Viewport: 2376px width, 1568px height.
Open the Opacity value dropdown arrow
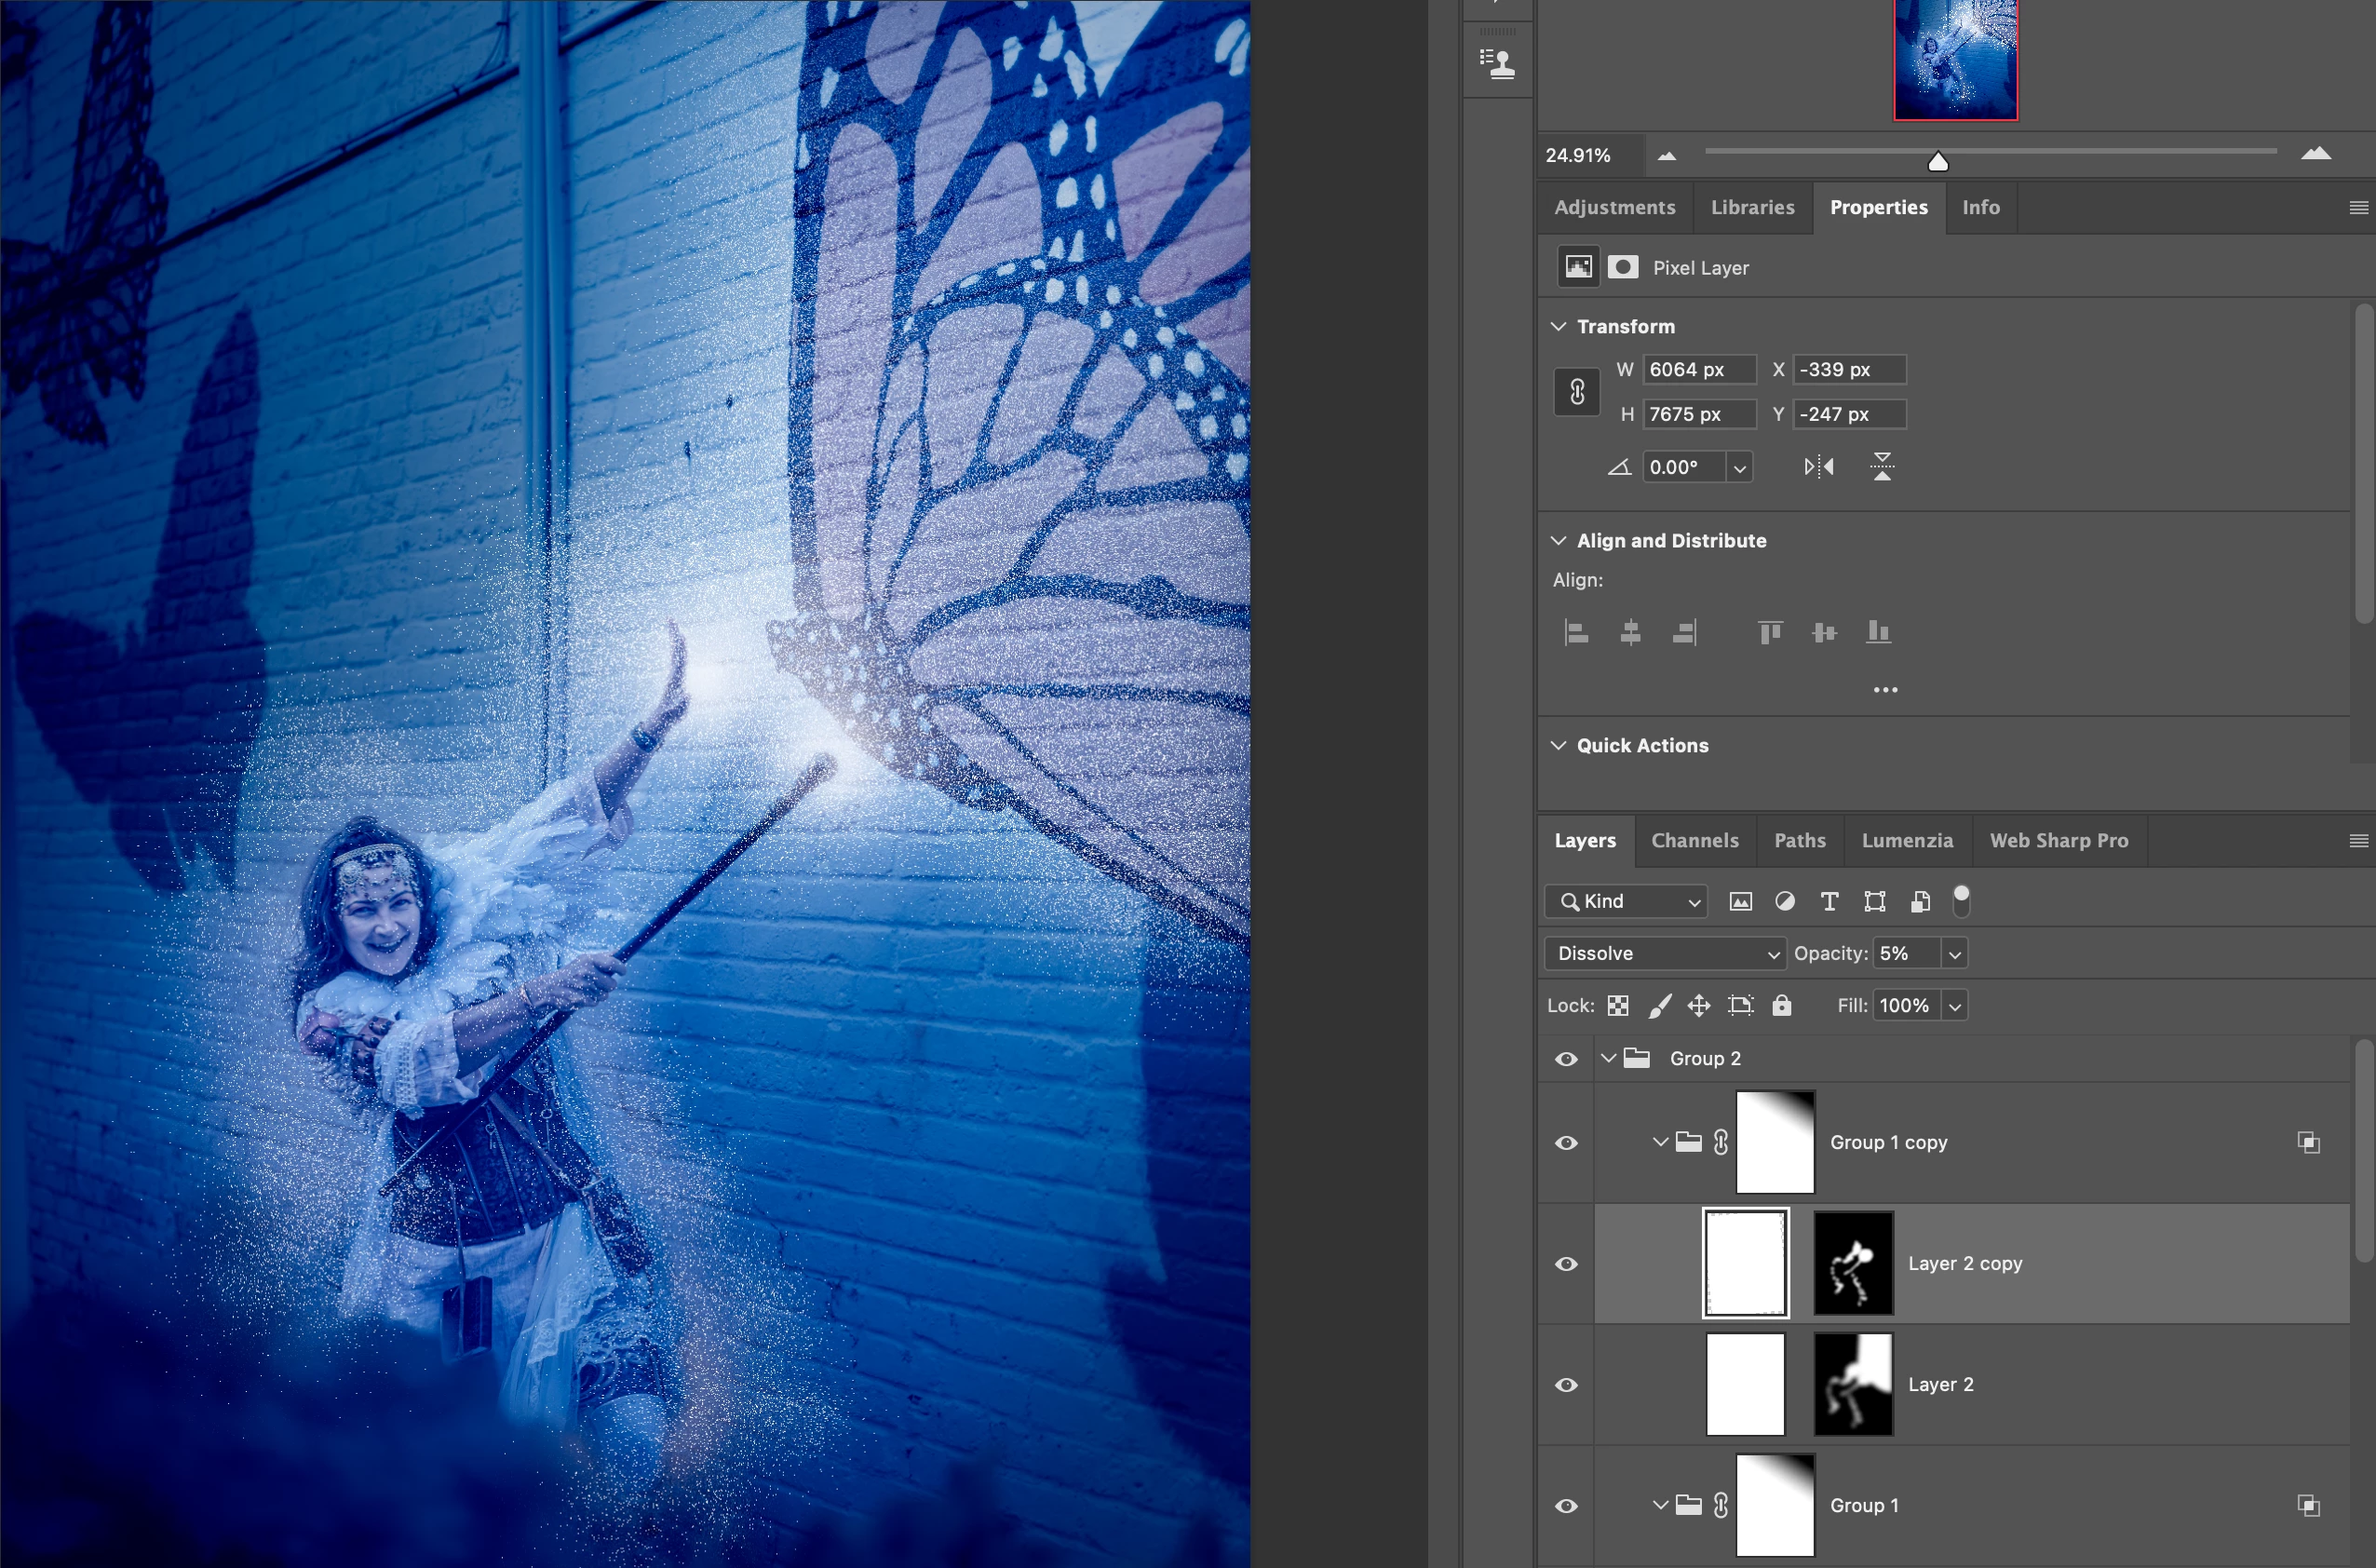[x=1954, y=954]
